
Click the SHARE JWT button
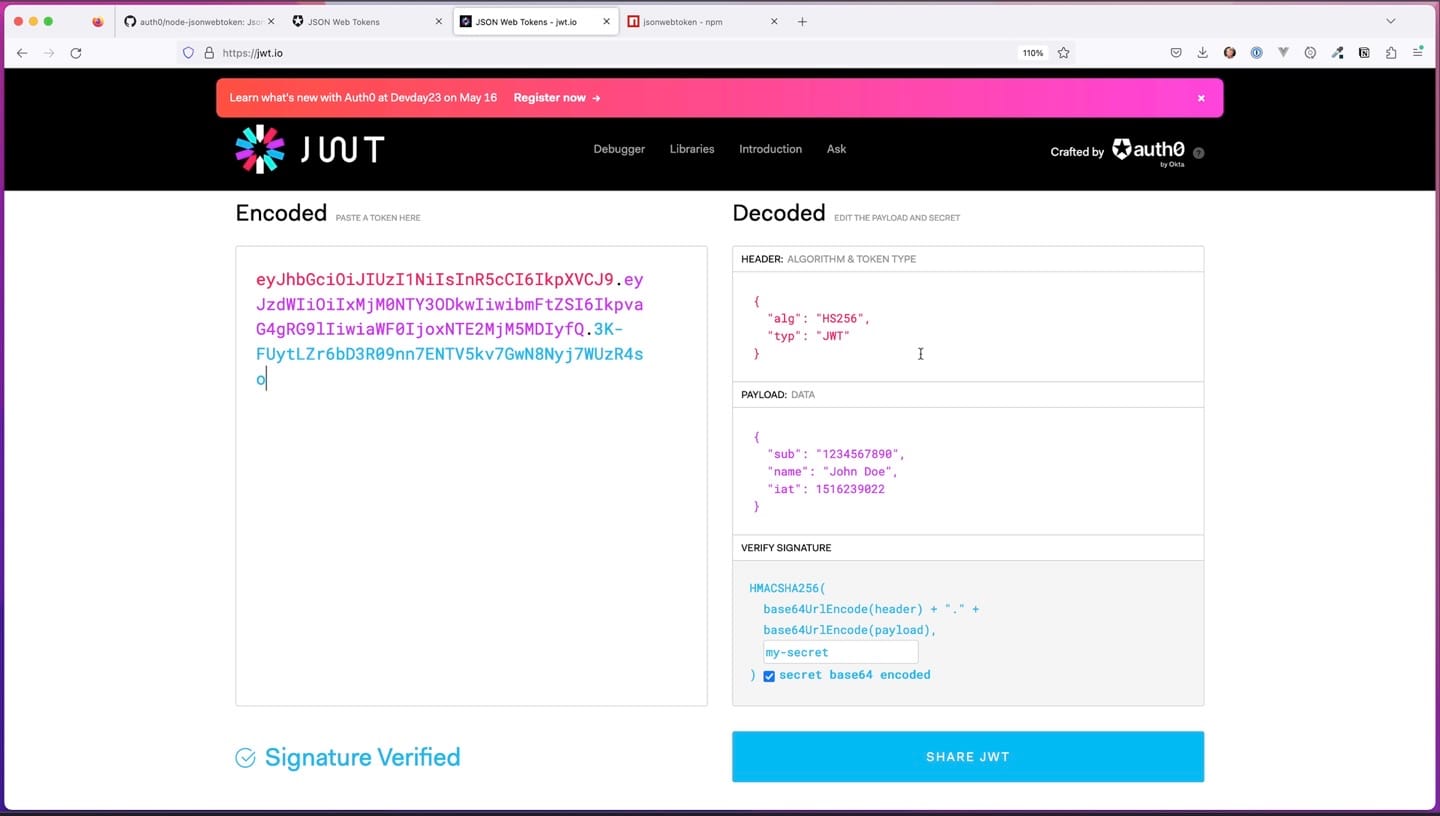pyautogui.click(x=967, y=757)
